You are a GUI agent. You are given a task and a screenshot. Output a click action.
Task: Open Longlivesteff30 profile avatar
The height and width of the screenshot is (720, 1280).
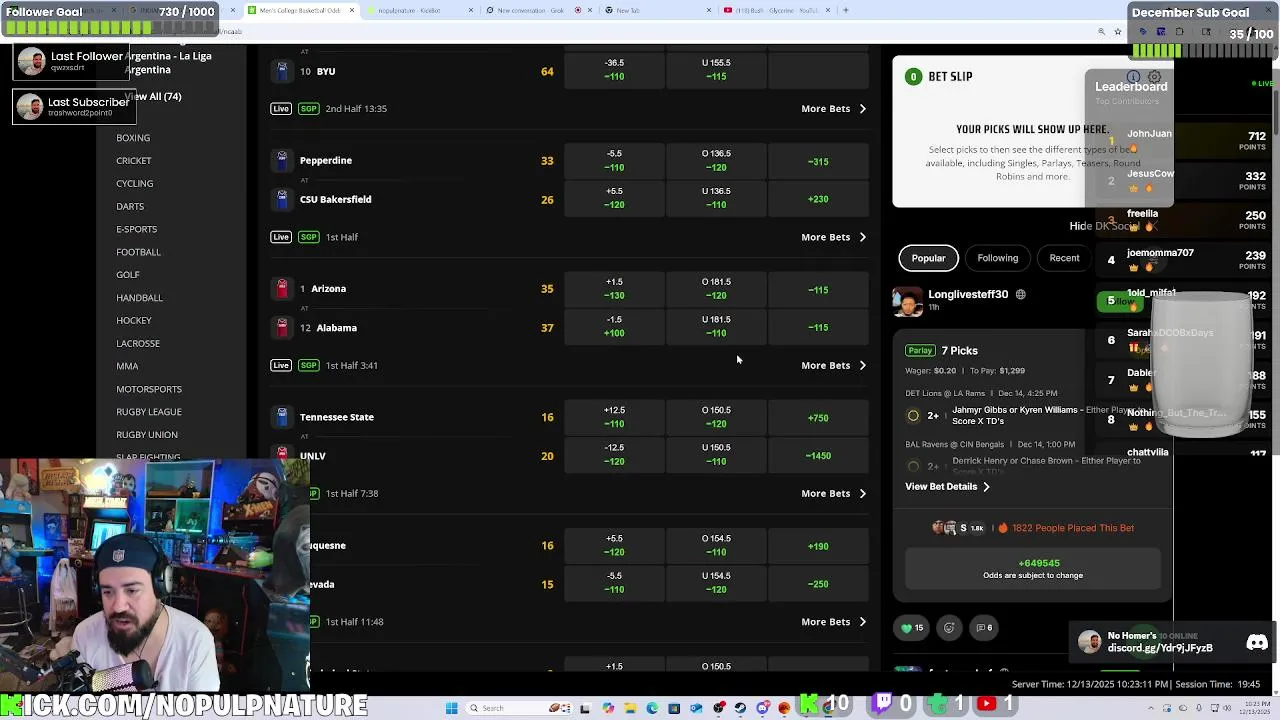click(x=907, y=300)
